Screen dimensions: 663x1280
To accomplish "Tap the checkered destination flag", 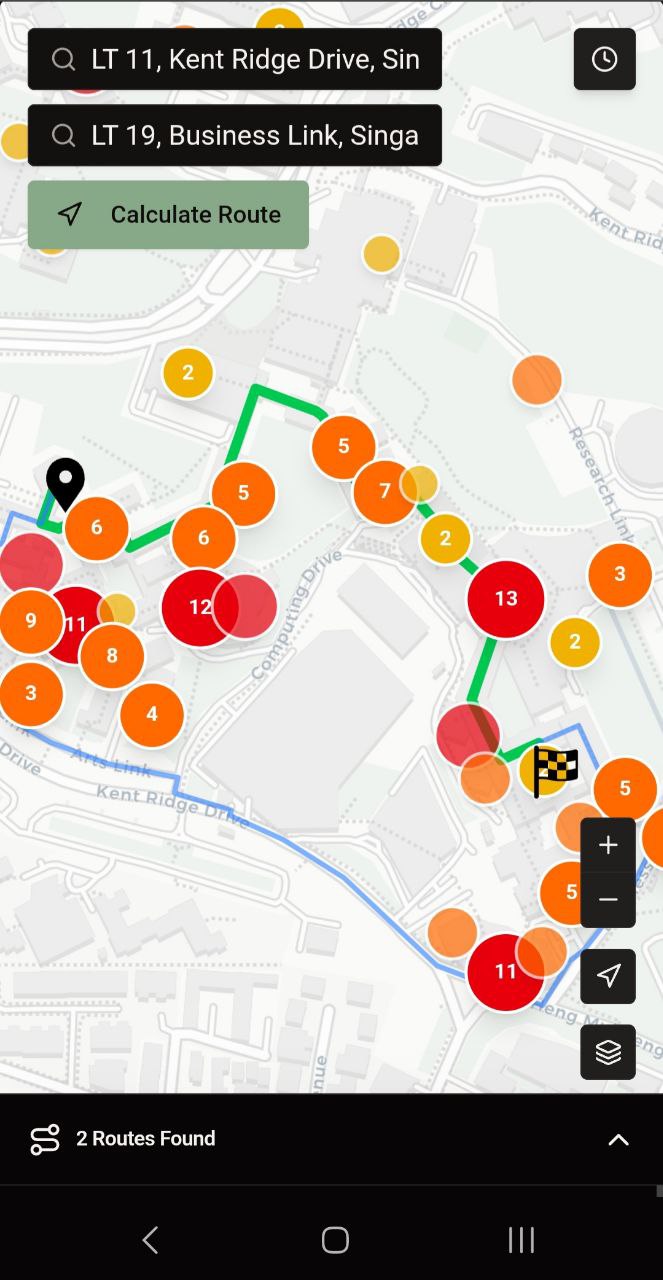I will (556, 771).
